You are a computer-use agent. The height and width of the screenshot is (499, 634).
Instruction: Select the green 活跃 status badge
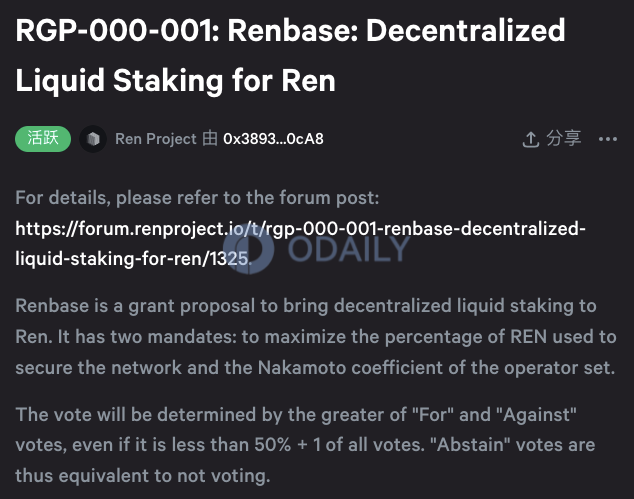tap(43, 139)
